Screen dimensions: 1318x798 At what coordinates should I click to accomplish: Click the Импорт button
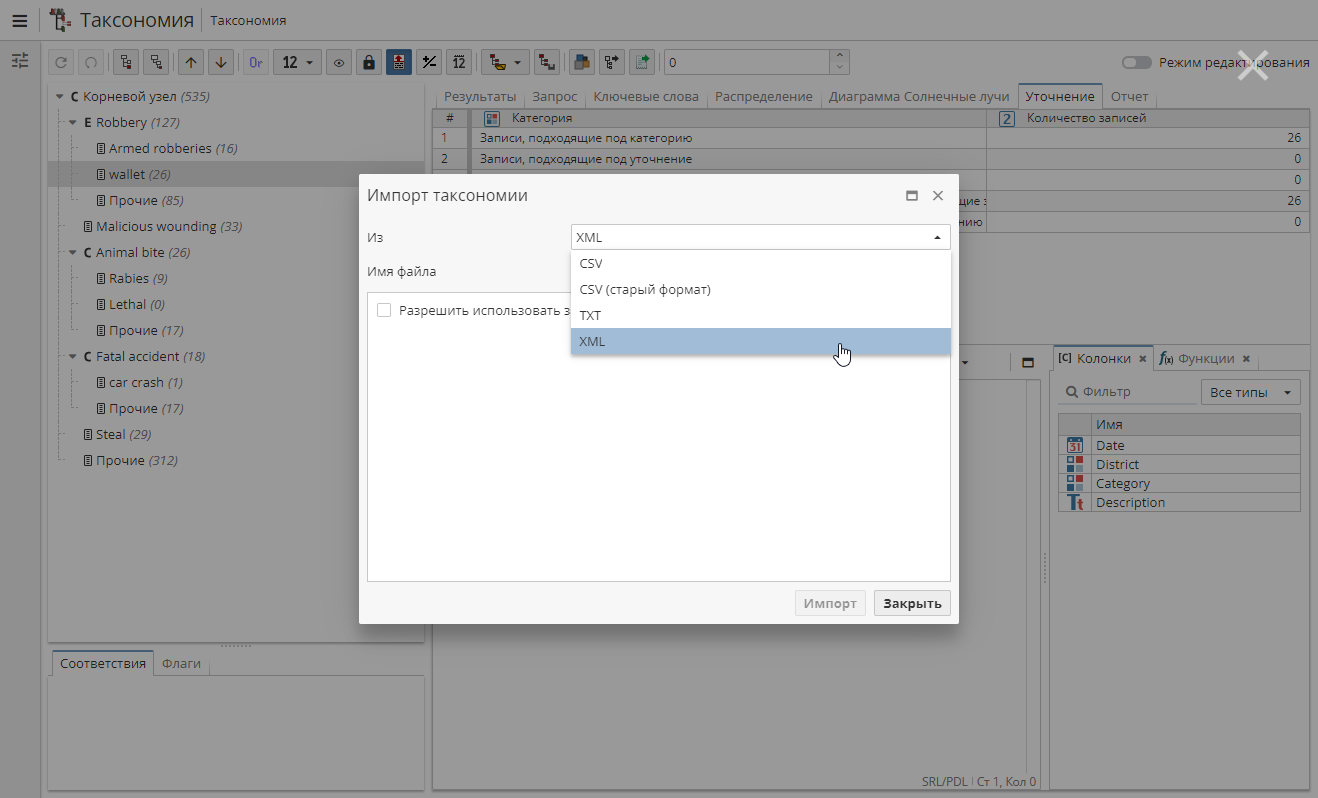[x=830, y=603]
